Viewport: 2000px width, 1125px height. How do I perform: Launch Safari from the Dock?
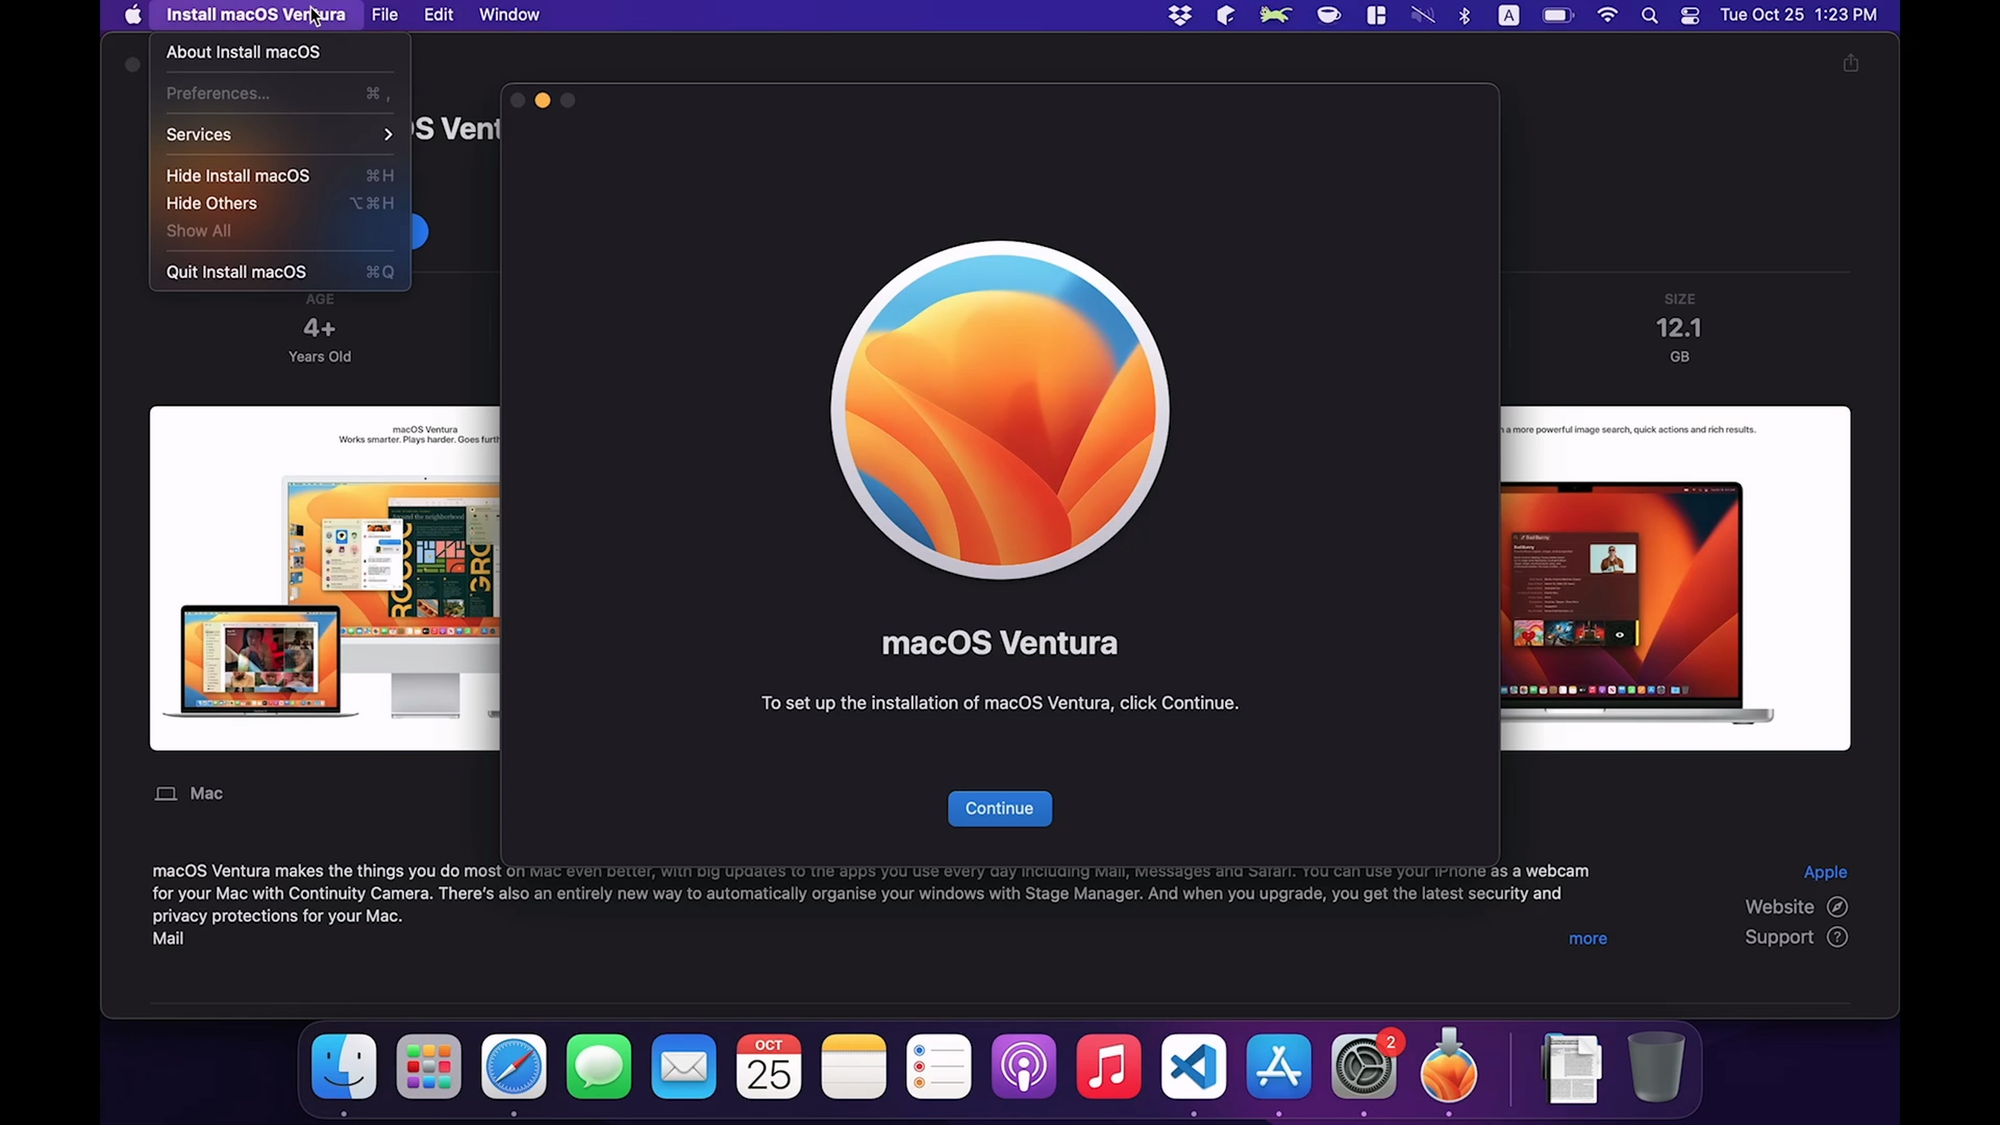pos(514,1067)
